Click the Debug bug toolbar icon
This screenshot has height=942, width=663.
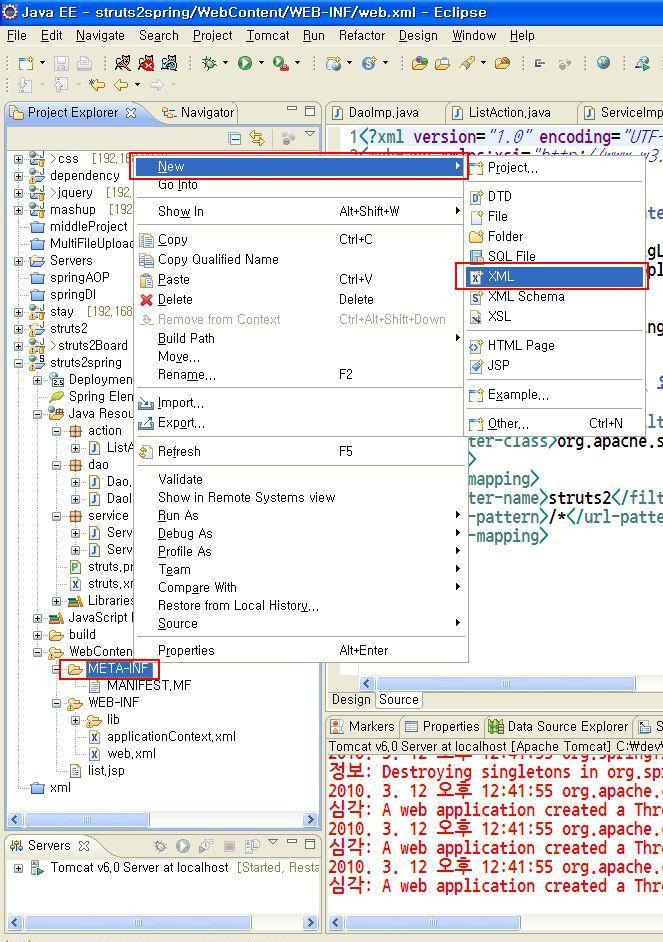tap(210, 62)
